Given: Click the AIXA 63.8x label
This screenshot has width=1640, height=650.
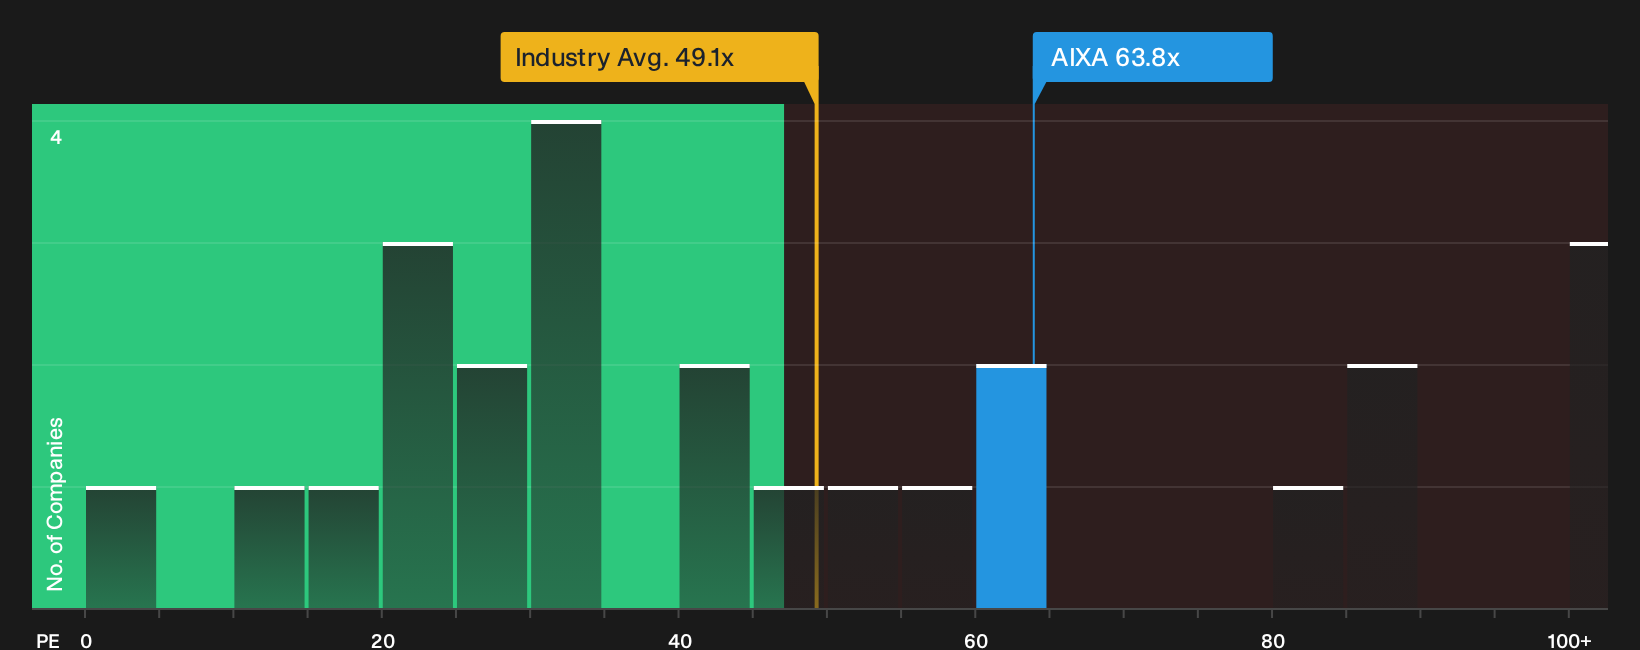Looking at the screenshot, I should pos(1152,57).
